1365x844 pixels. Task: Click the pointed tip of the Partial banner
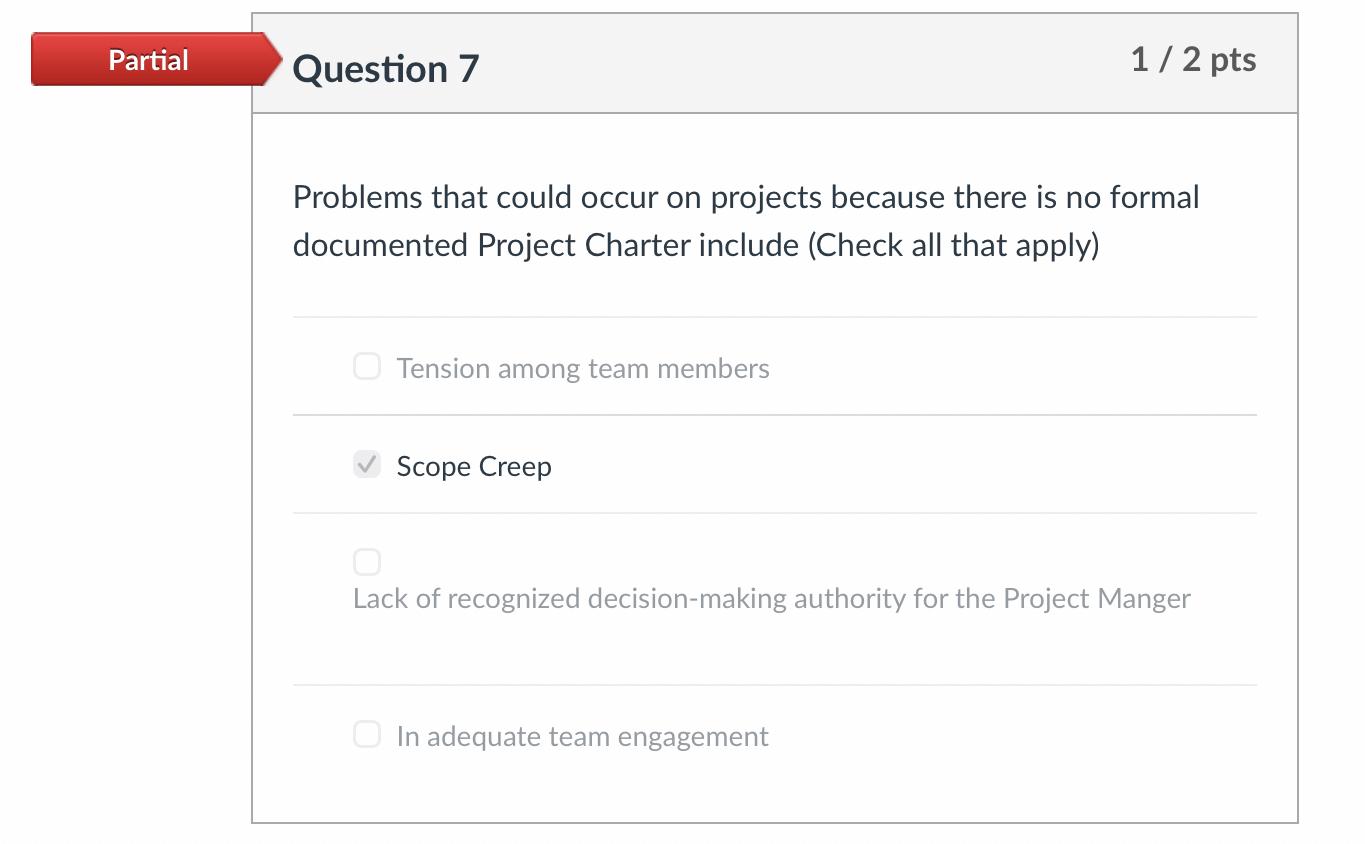(275, 60)
